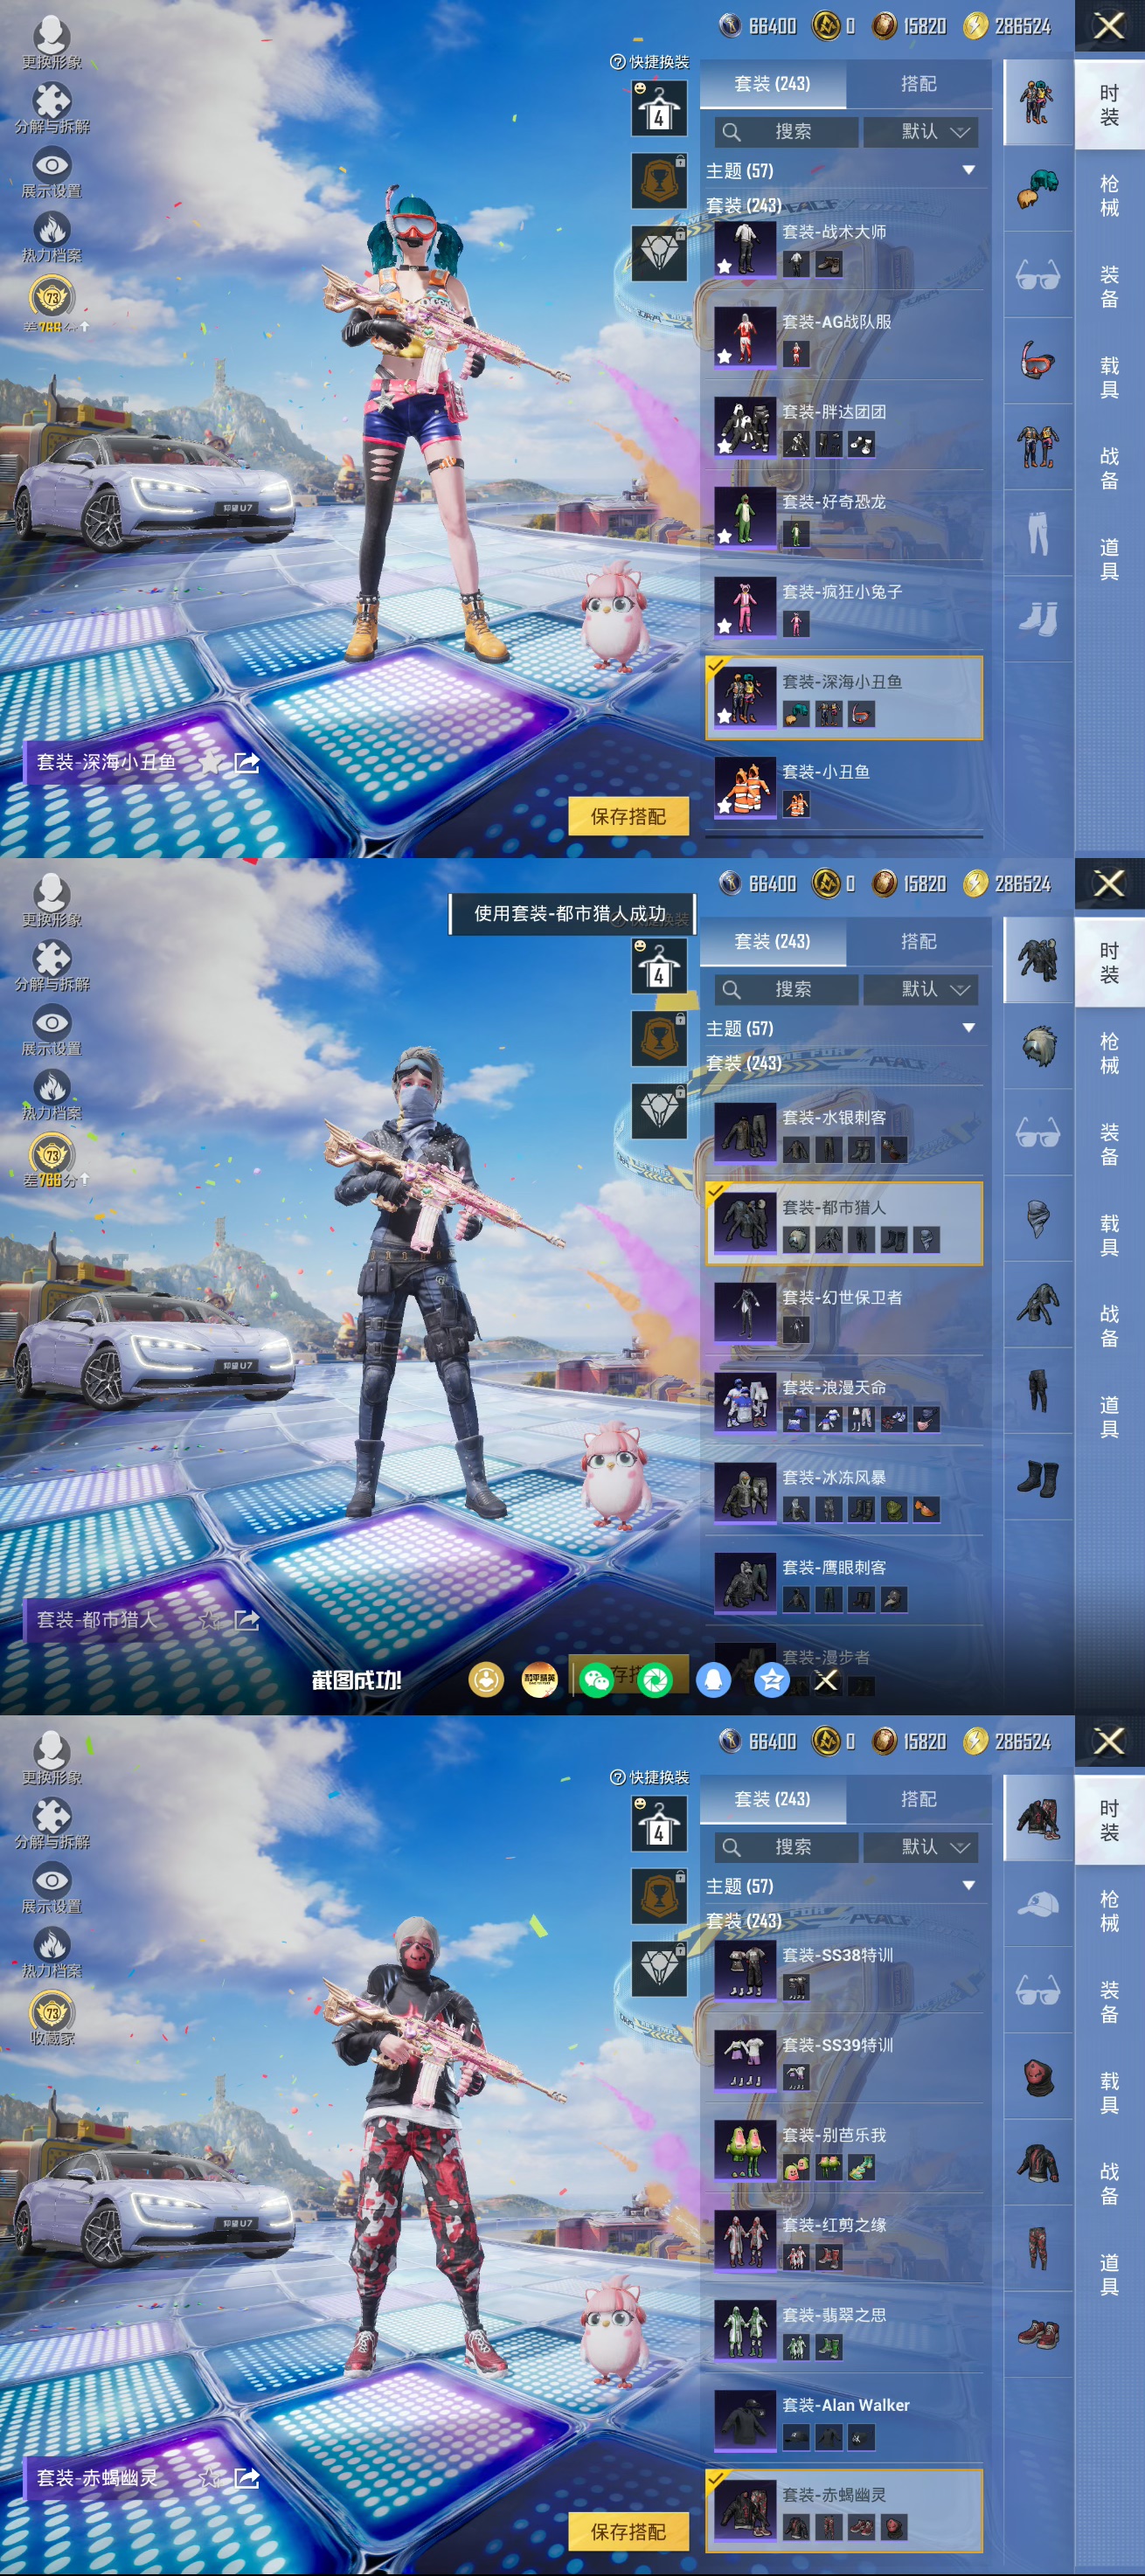This screenshot has height=2576, width=1145.
Task: Open 热力档案 on the 都市猎人 screen
Action: pyautogui.click(x=52, y=1094)
